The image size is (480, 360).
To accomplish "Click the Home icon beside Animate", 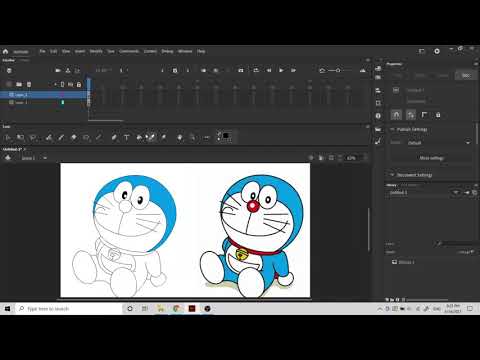I will (x=5, y=51).
